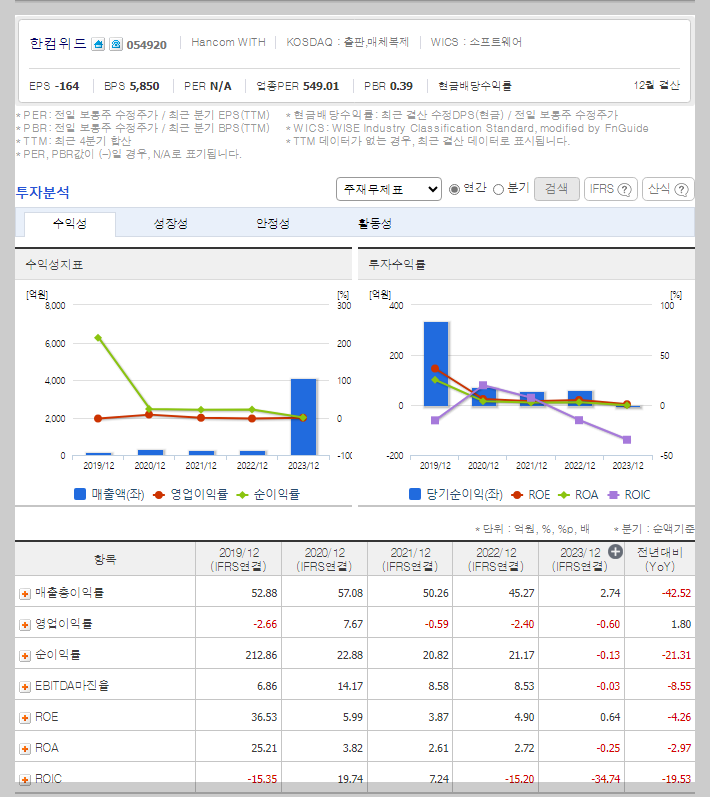Toggle 순이익률 green legend marker

(x=242, y=495)
